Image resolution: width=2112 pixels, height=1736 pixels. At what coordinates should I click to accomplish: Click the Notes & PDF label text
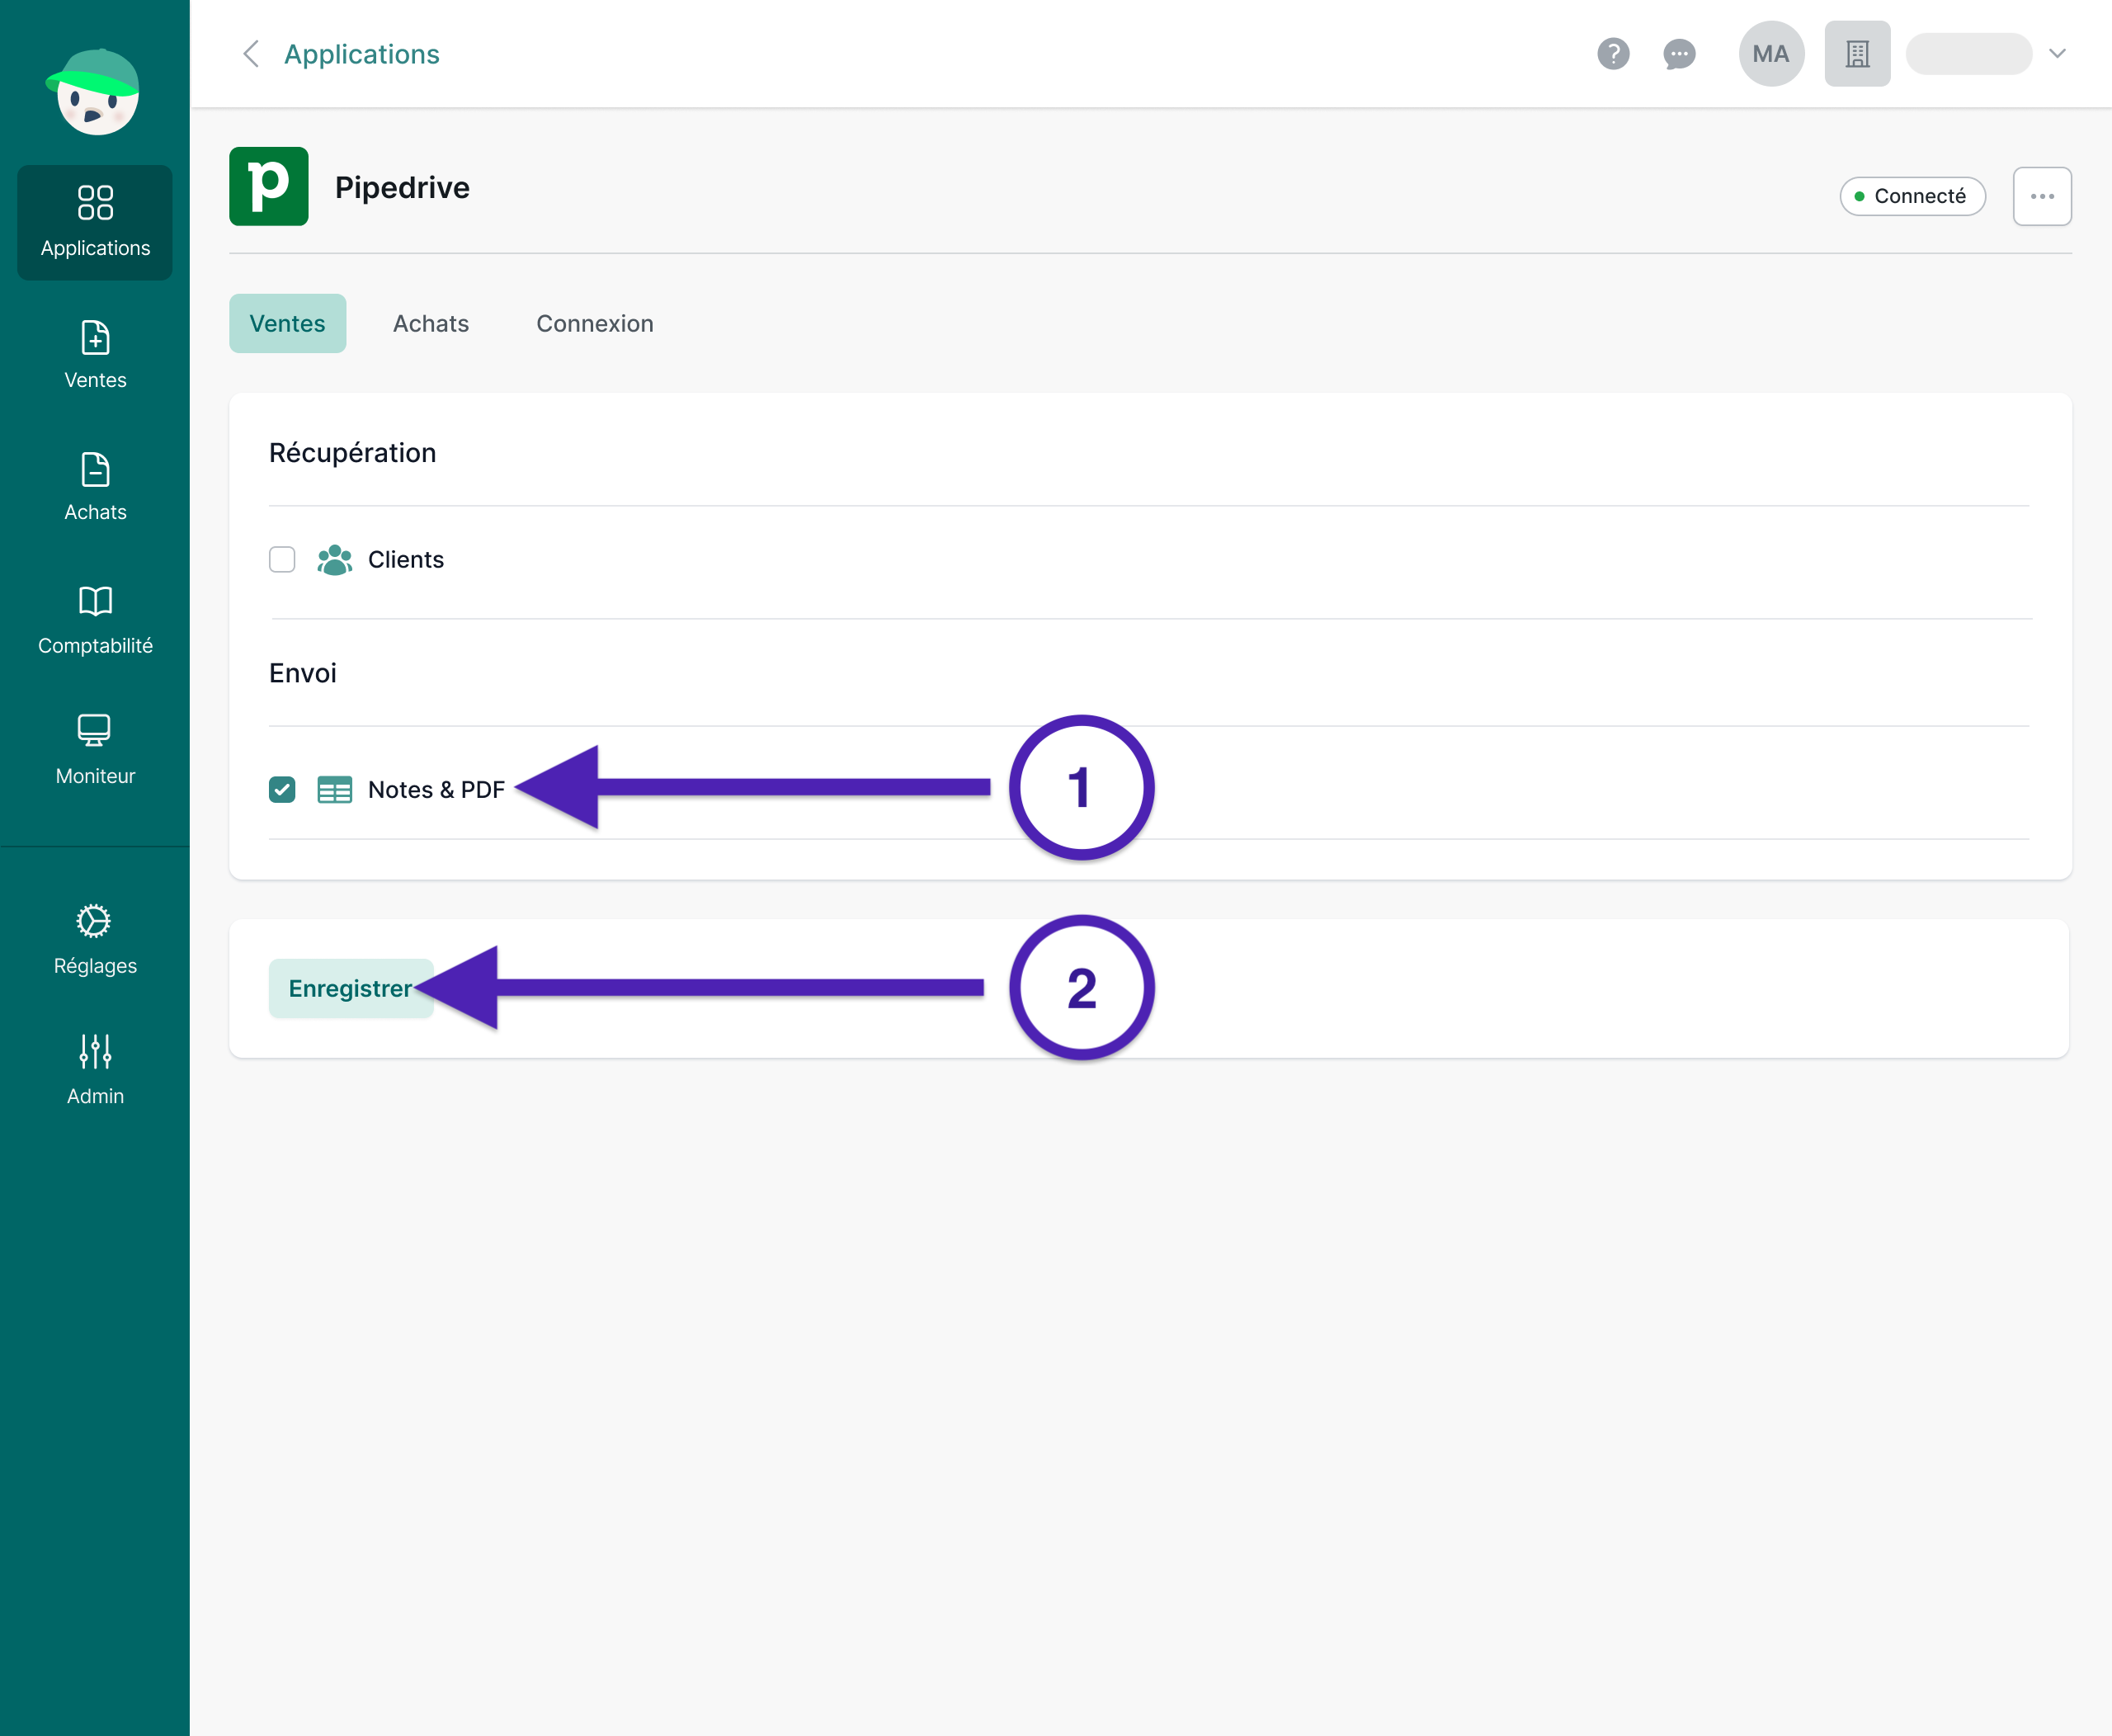[x=436, y=790]
